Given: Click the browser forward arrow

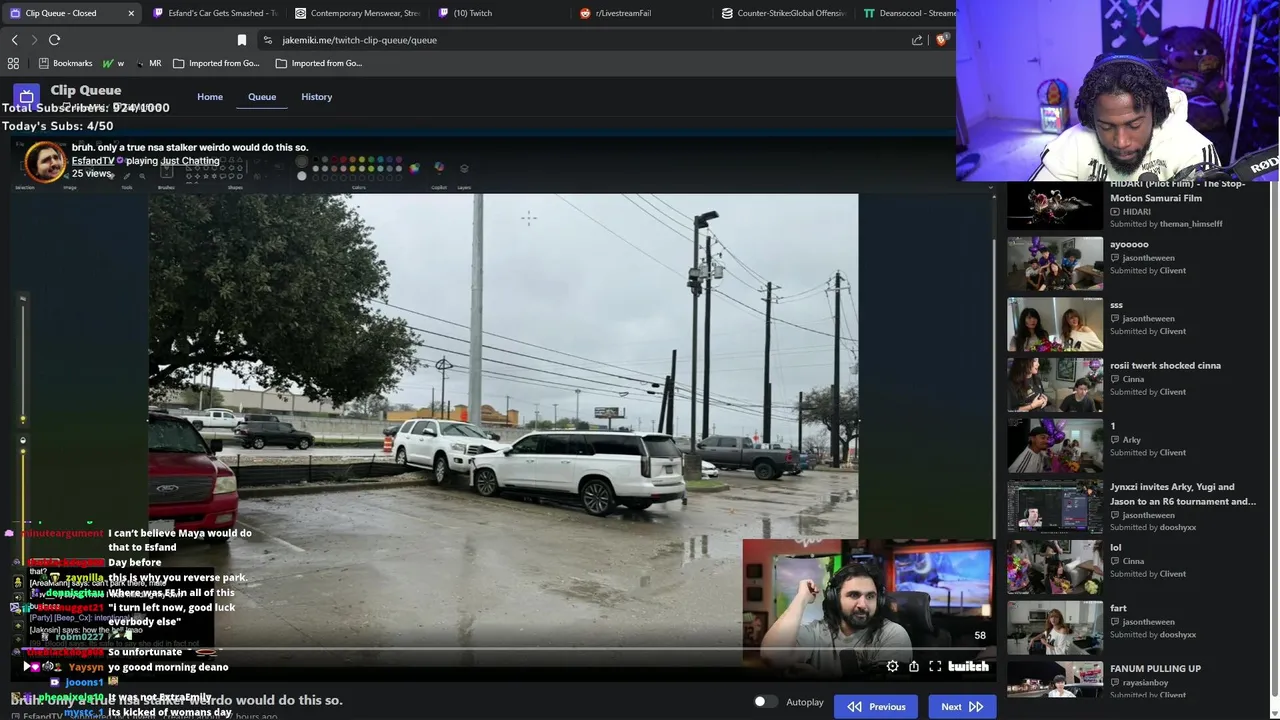Looking at the screenshot, I should (34, 40).
